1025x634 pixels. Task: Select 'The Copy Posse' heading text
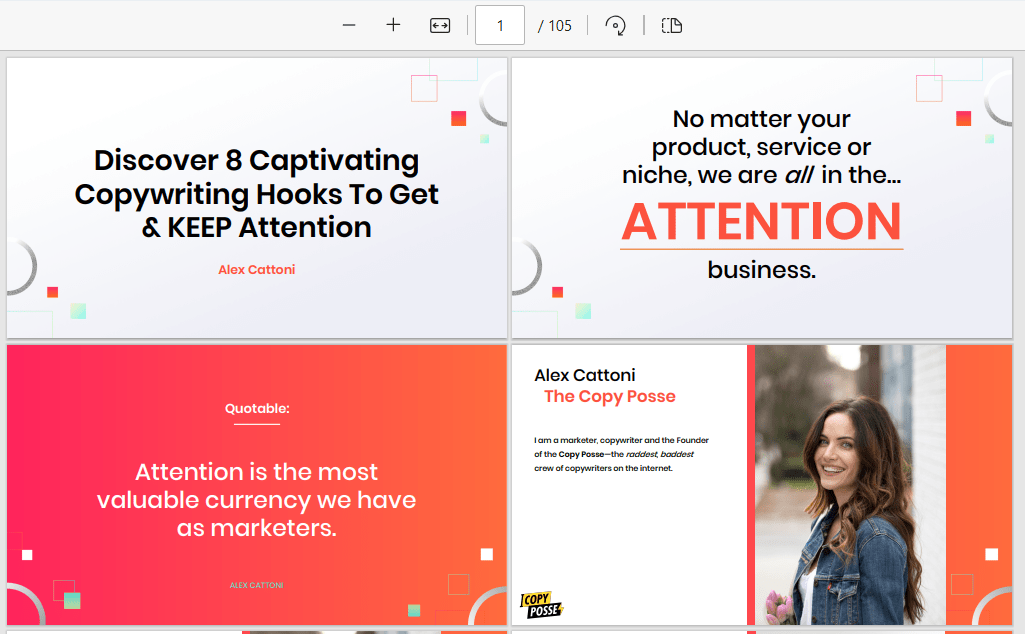pyautogui.click(x=610, y=396)
